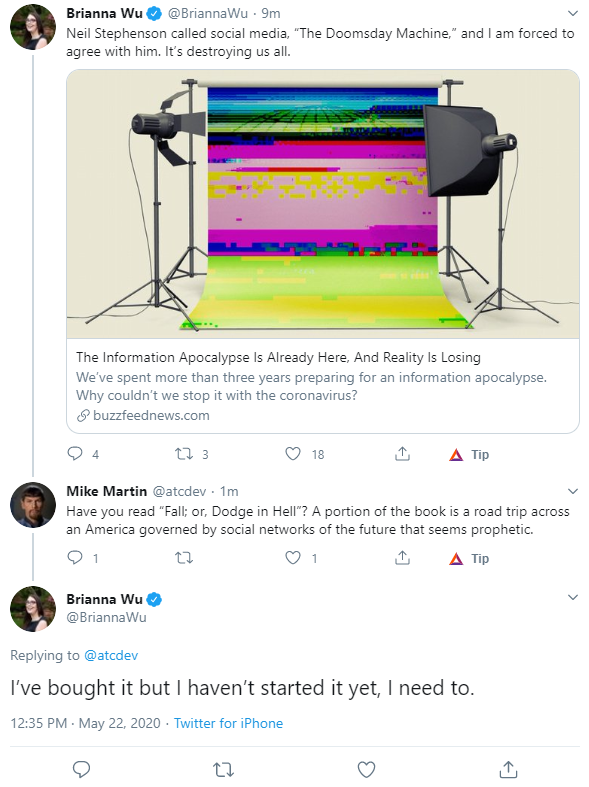
Task: Open the BuzzFeed News article card image
Action: click(323, 204)
